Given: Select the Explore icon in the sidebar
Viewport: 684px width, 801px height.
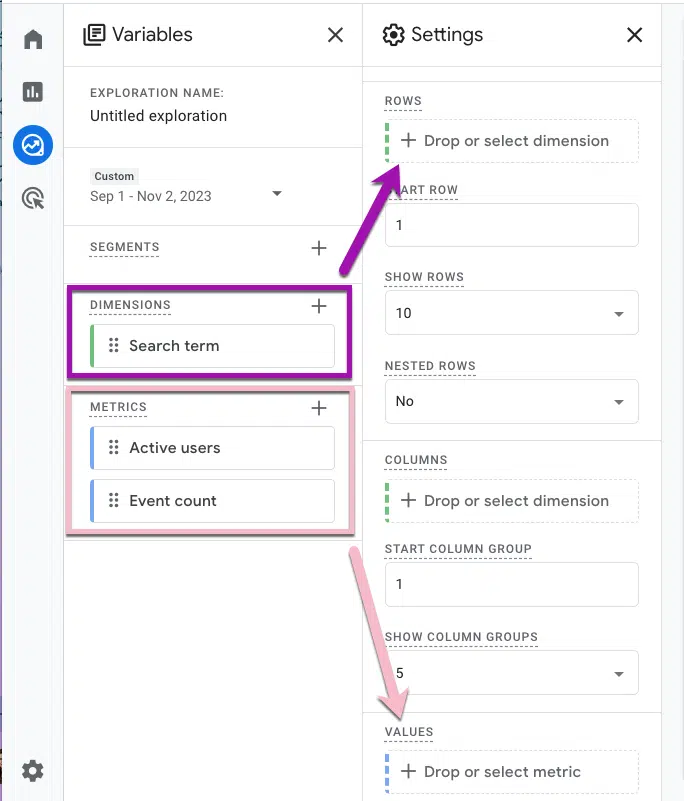Looking at the screenshot, I should coord(33,145).
